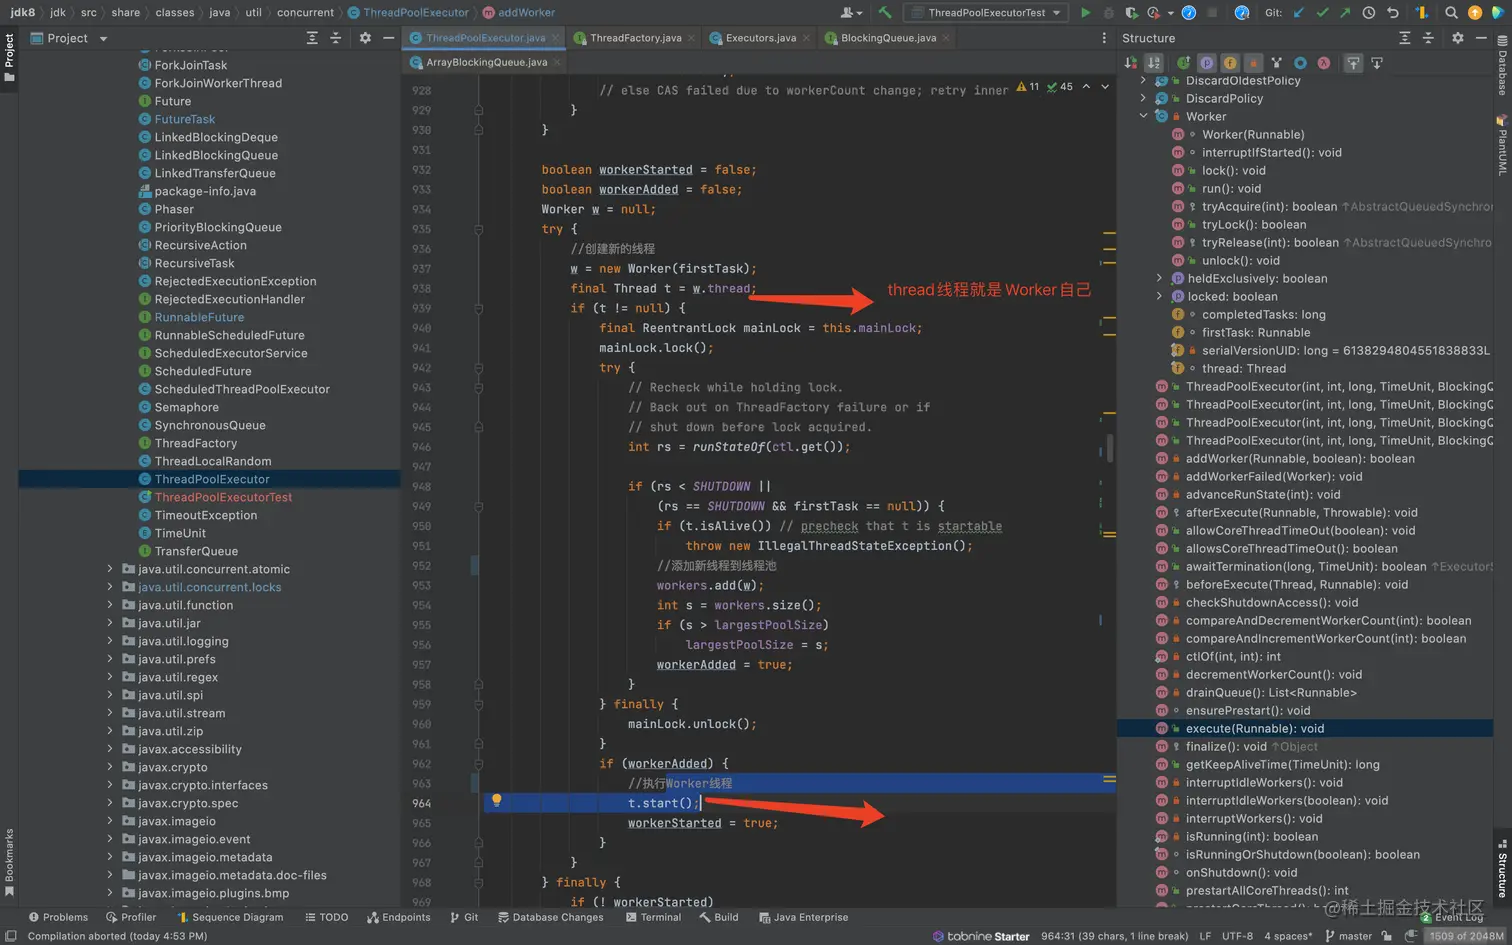Expand heldExclusively: boolean in Structure

[x=1159, y=278]
